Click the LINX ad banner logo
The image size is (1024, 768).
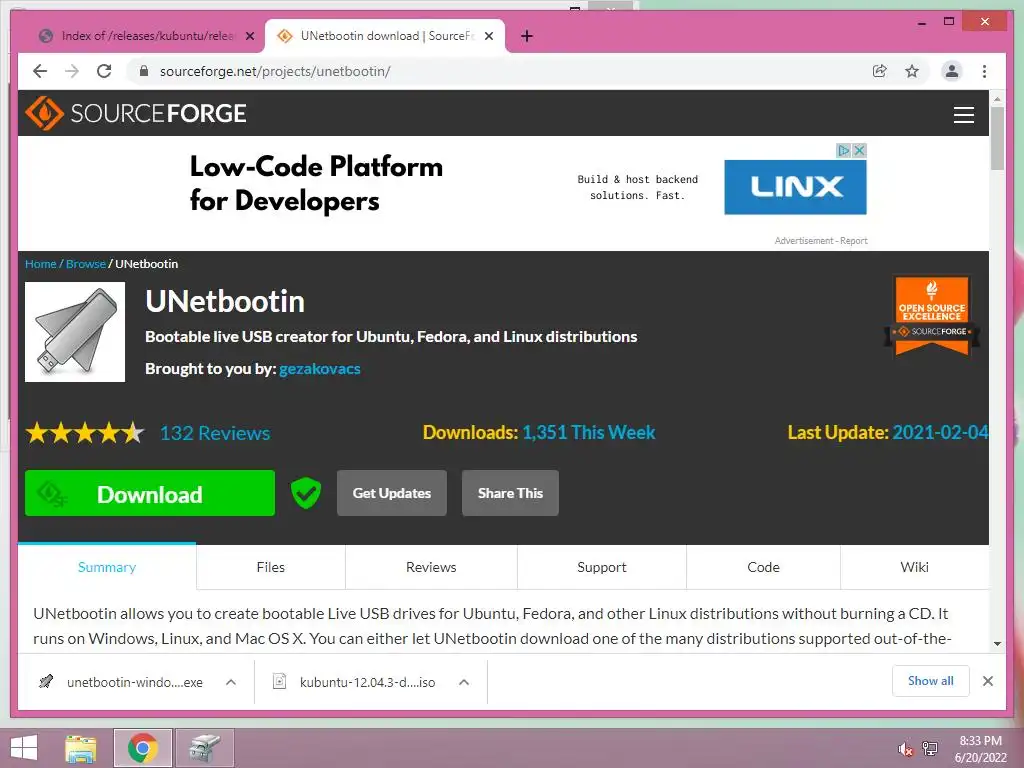[x=795, y=187]
